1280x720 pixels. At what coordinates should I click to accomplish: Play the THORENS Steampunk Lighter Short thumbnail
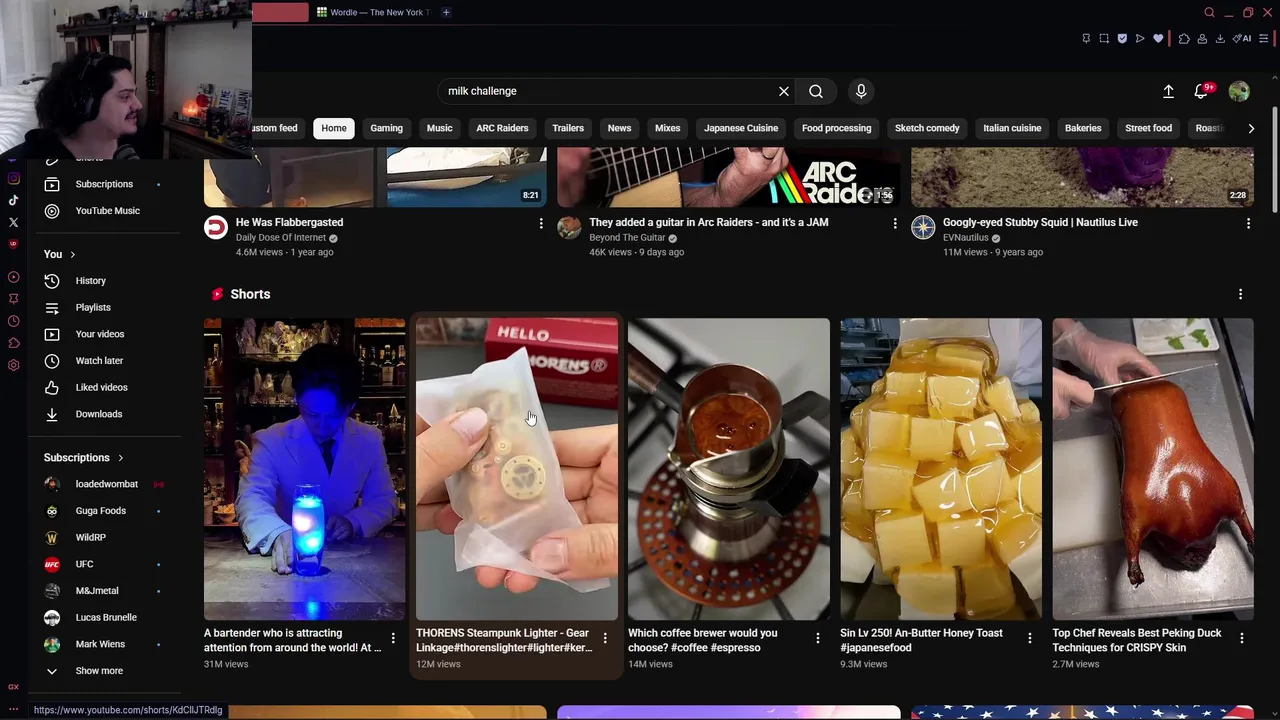(x=516, y=469)
